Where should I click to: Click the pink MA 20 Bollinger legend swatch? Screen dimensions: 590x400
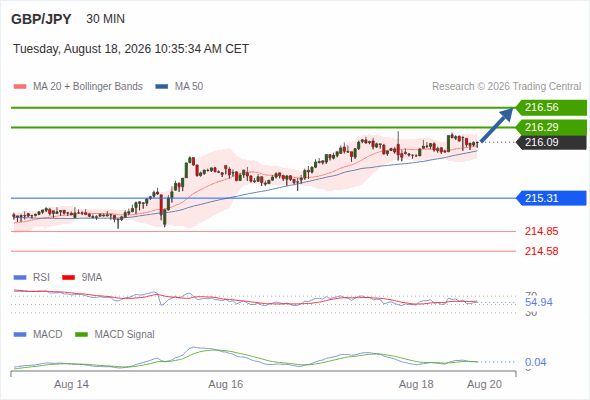click(20, 87)
